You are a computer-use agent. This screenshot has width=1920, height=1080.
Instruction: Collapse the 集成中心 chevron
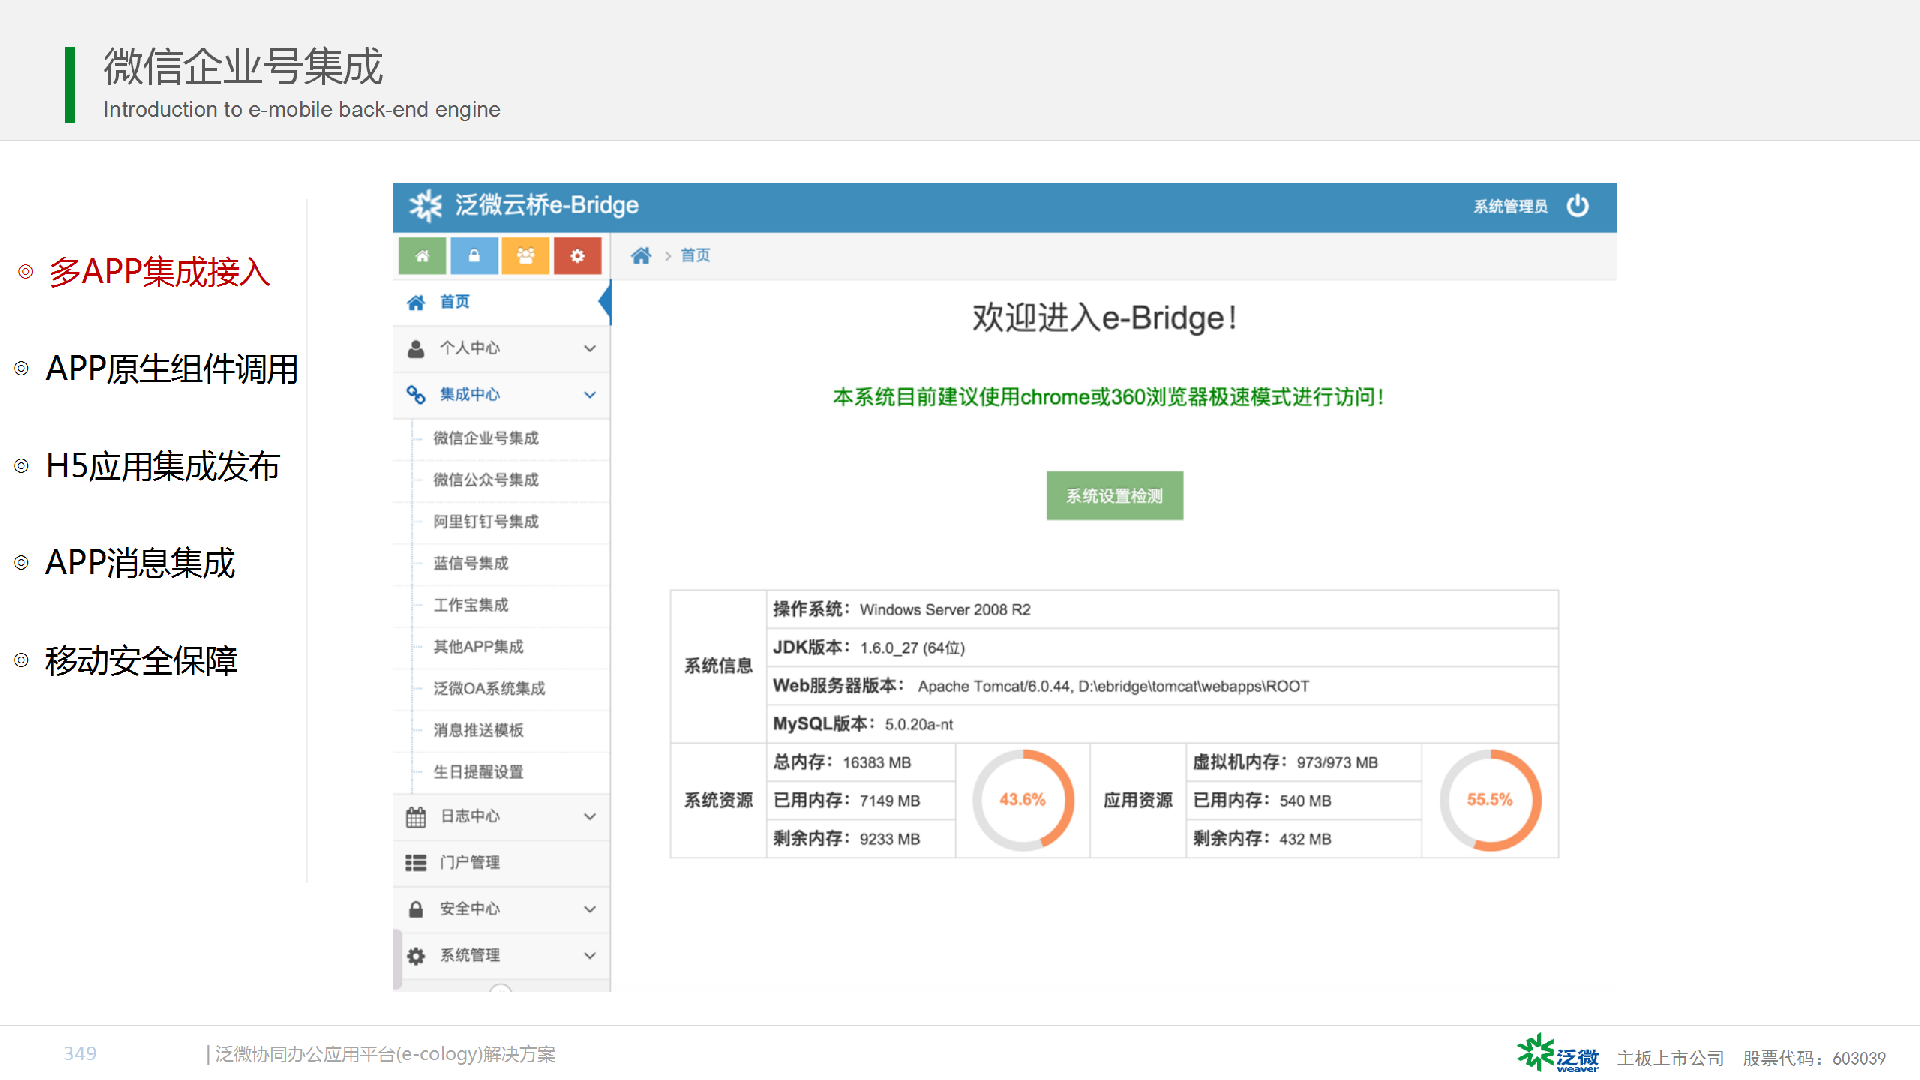(x=590, y=395)
